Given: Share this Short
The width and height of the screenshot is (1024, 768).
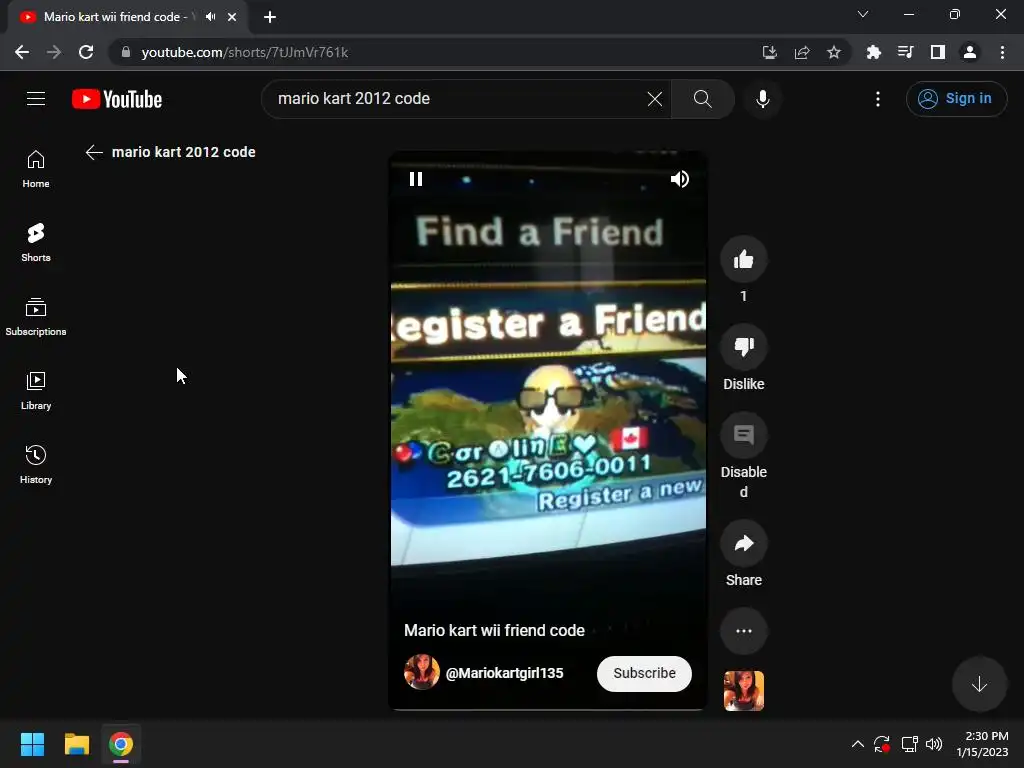Looking at the screenshot, I should click(743, 543).
